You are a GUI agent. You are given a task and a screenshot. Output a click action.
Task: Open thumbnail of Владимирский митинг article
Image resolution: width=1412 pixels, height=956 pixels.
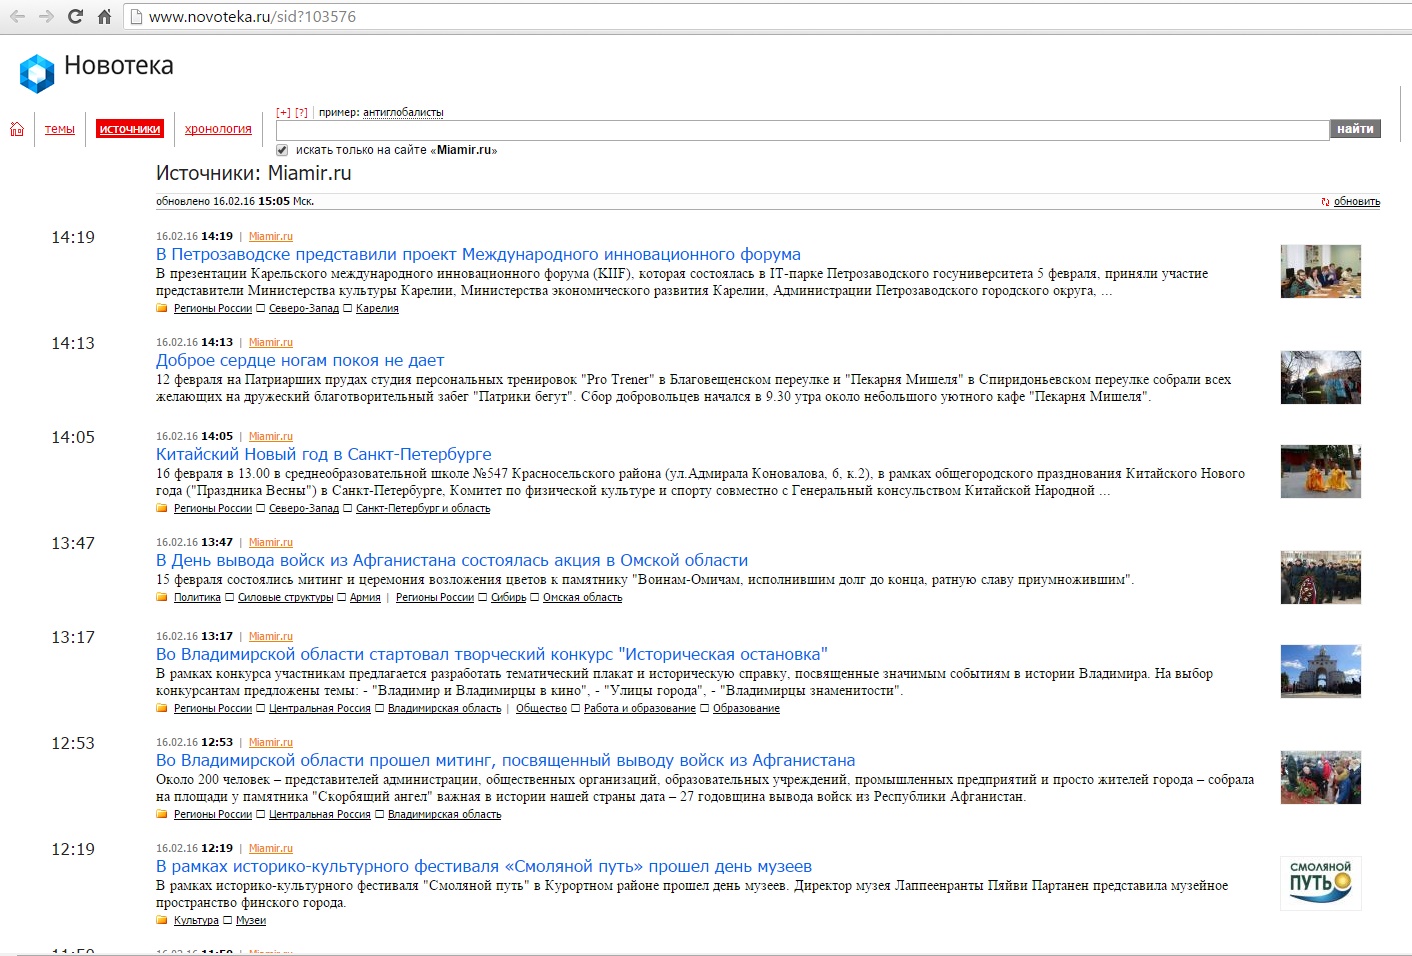point(1321,777)
